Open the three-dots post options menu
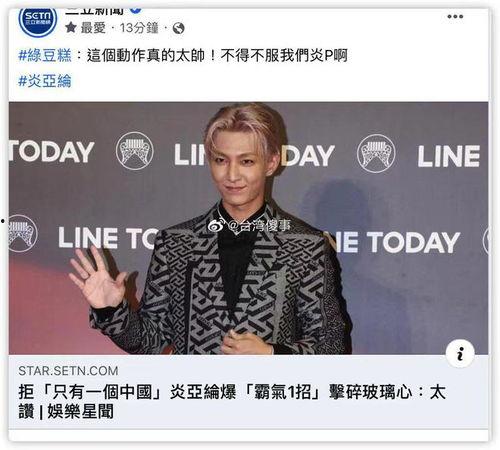 tap(455, 16)
